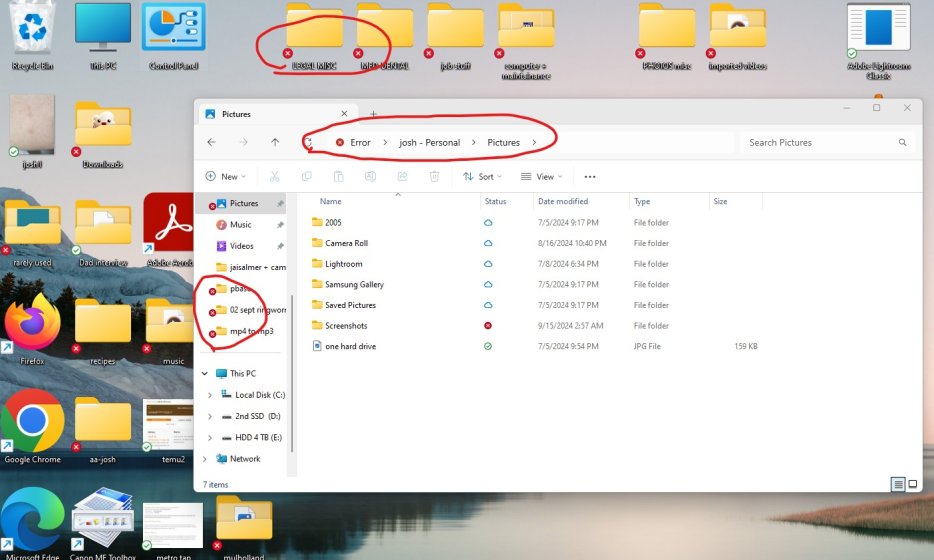Click the New button

225,177
